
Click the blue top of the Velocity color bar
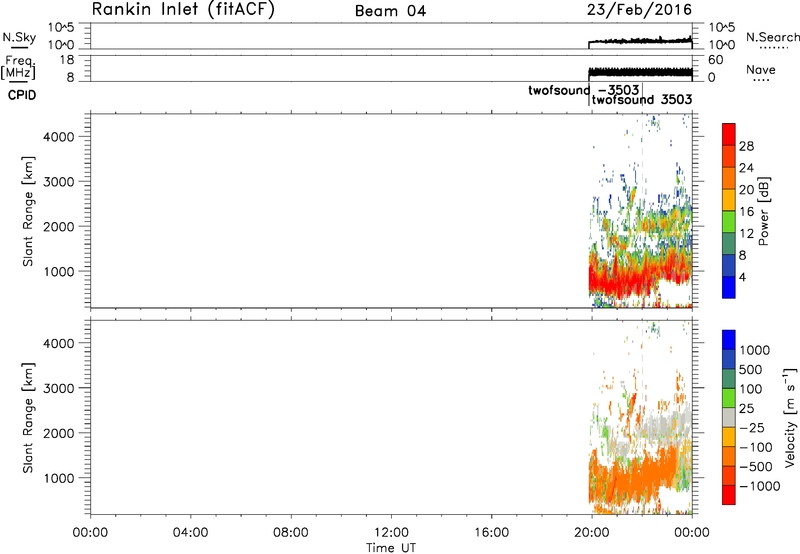(x=729, y=340)
